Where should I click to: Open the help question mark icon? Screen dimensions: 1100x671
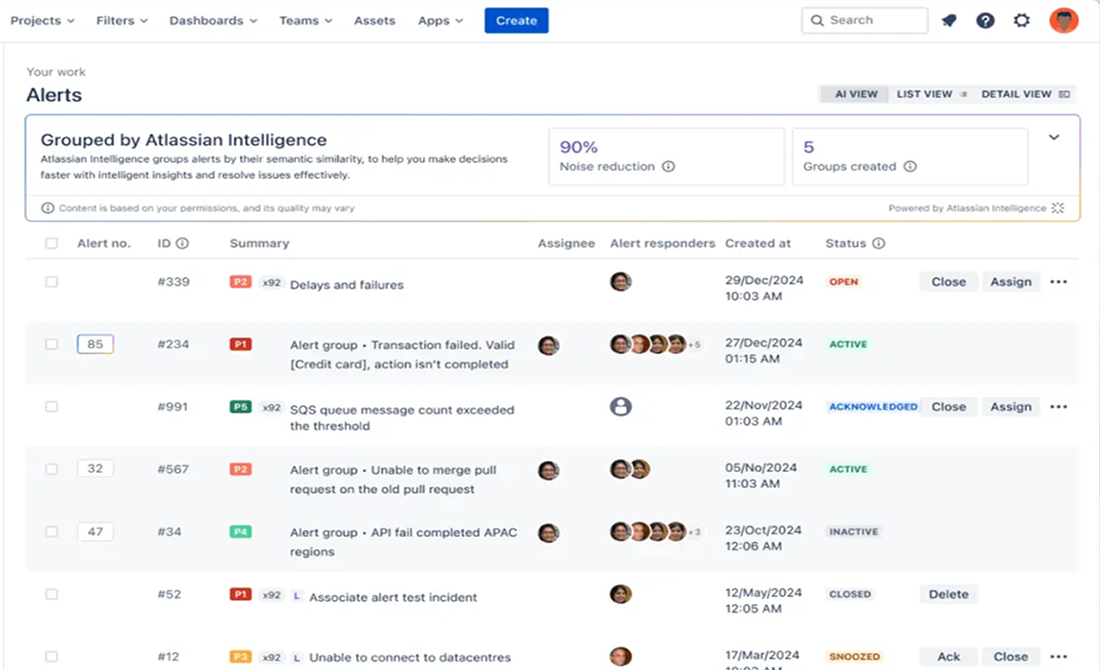pyautogui.click(x=985, y=20)
